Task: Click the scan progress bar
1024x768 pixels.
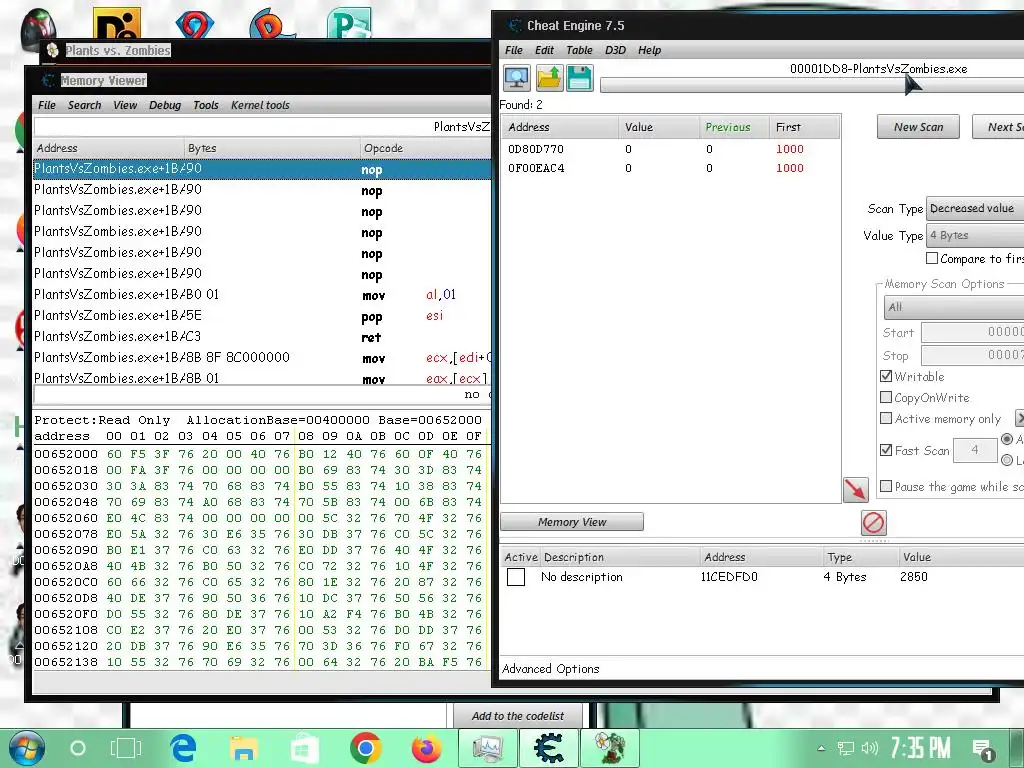Action: pos(812,85)
